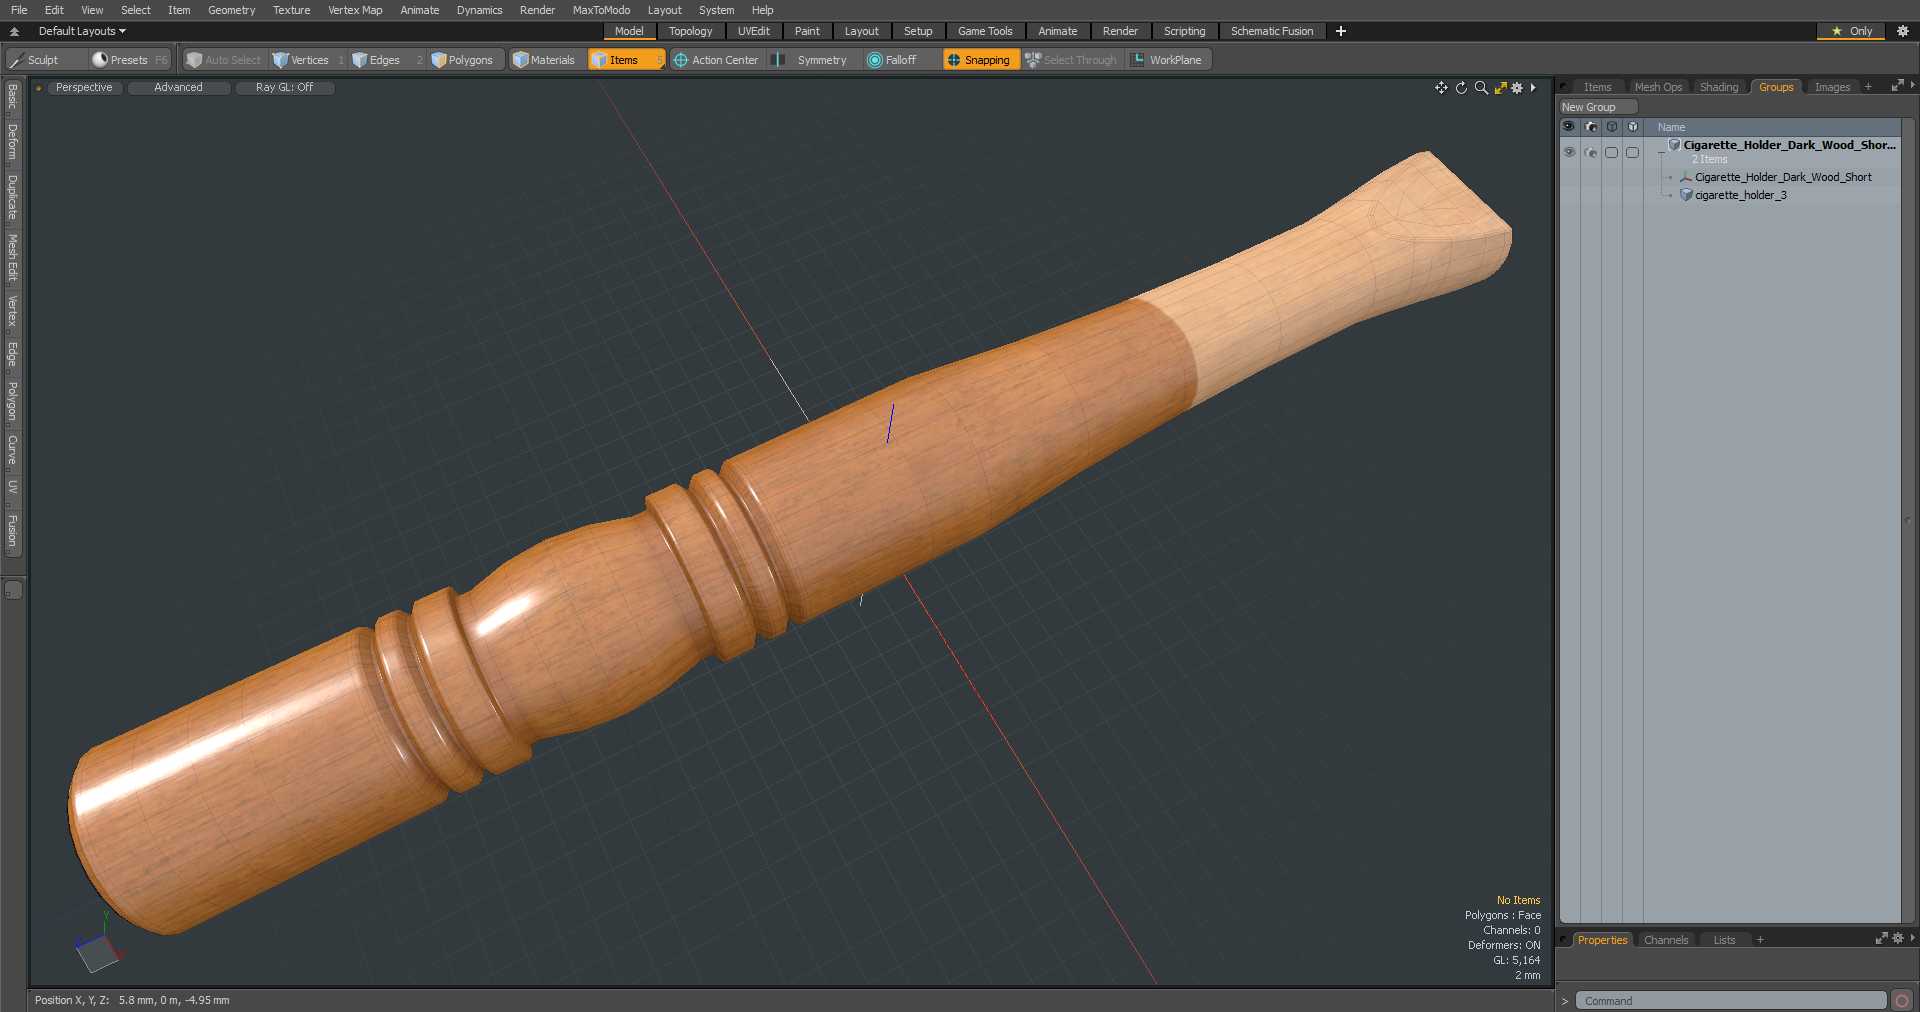Open the Geometry menu

(x=231, y=10)
